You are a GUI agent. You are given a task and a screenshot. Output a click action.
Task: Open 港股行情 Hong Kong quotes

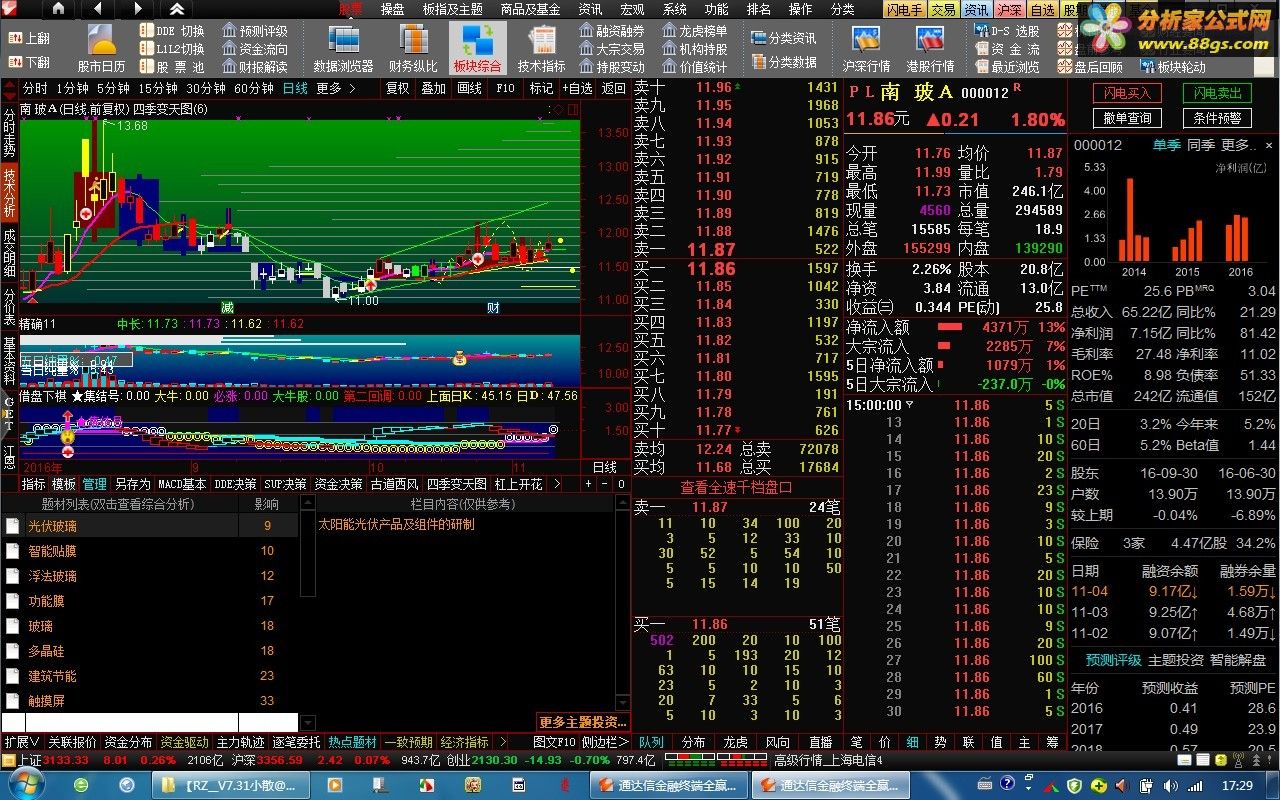coord(930,48)
